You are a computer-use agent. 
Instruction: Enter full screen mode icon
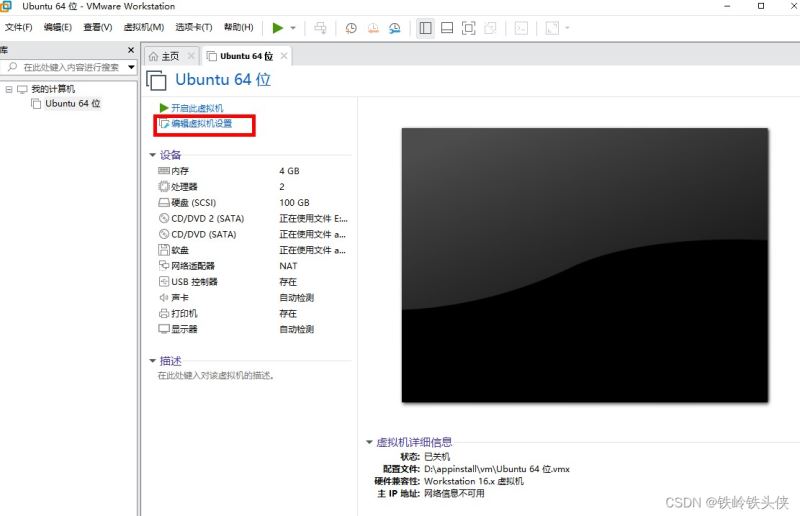[468, 28]
